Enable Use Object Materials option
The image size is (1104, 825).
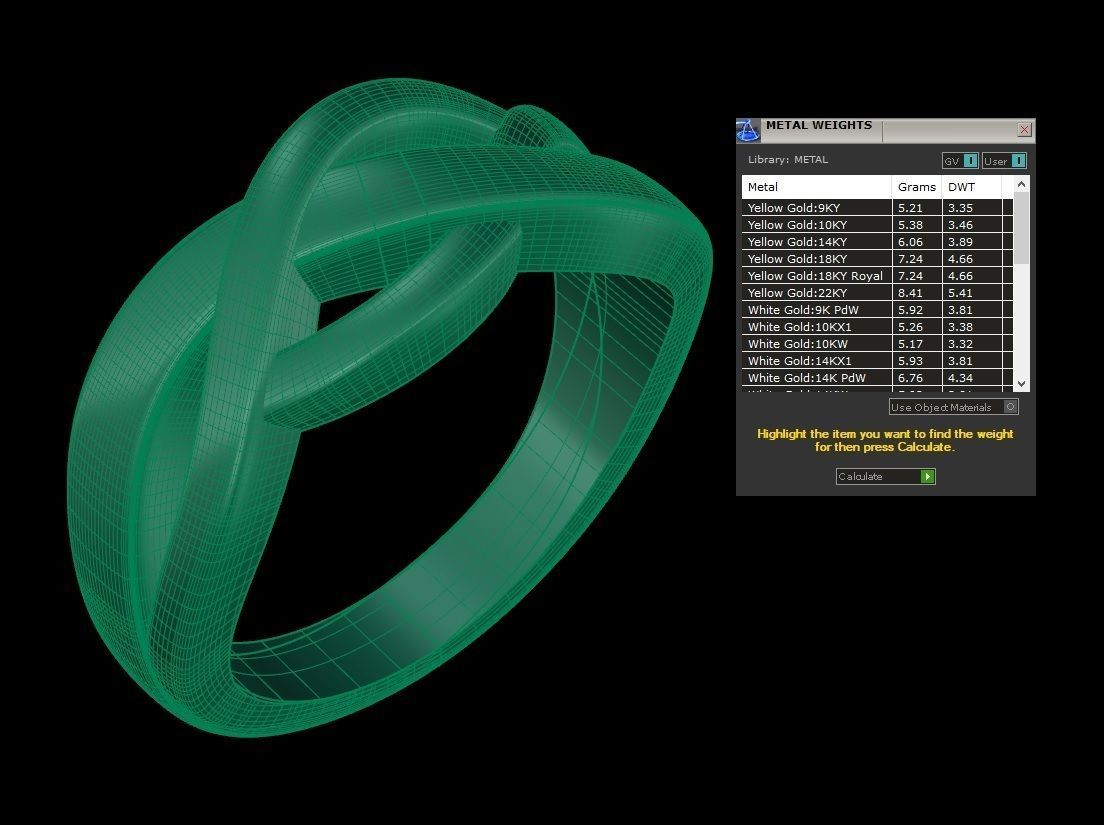click(x=954, y=407)
